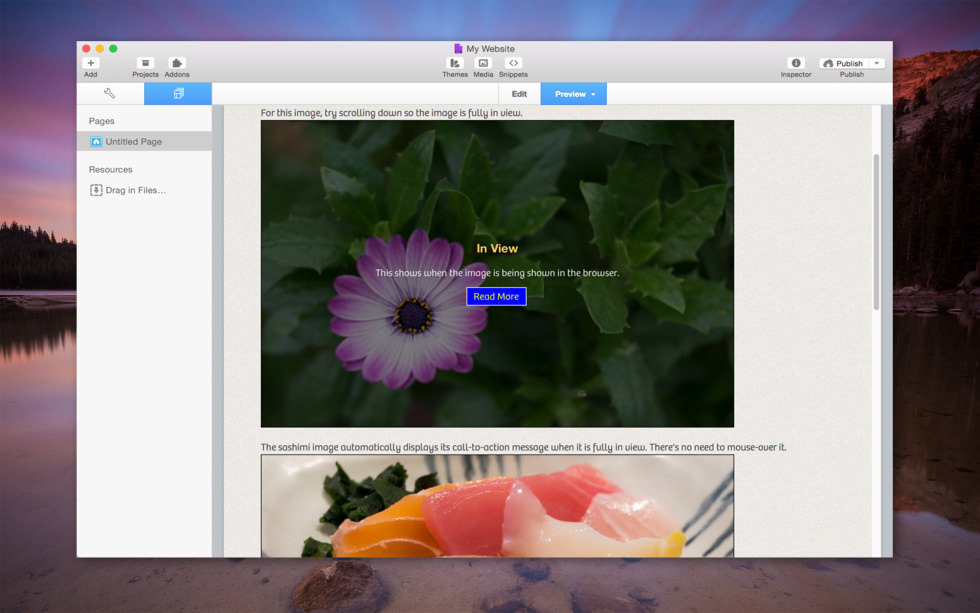This screenshot has width=980, height=613.
Task: Click the sashimi description paragraph
Action: coord(524,447)
